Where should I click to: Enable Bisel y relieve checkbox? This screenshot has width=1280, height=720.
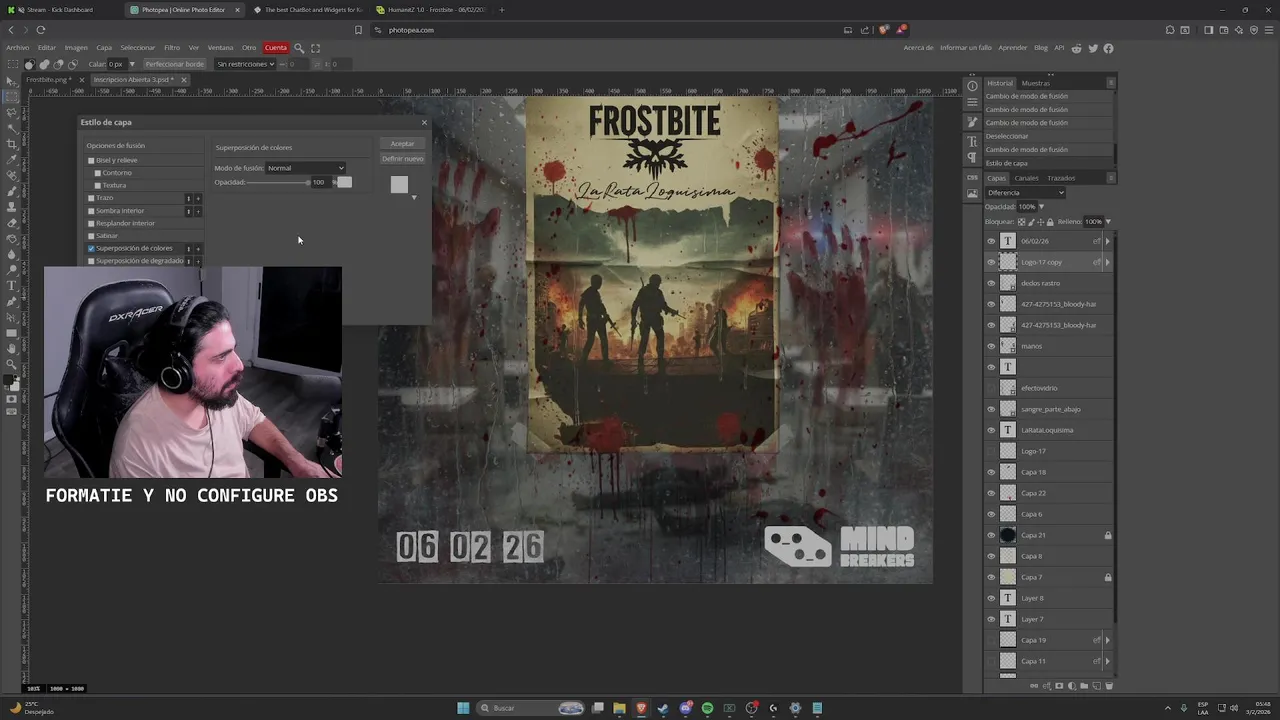[91, 160]
